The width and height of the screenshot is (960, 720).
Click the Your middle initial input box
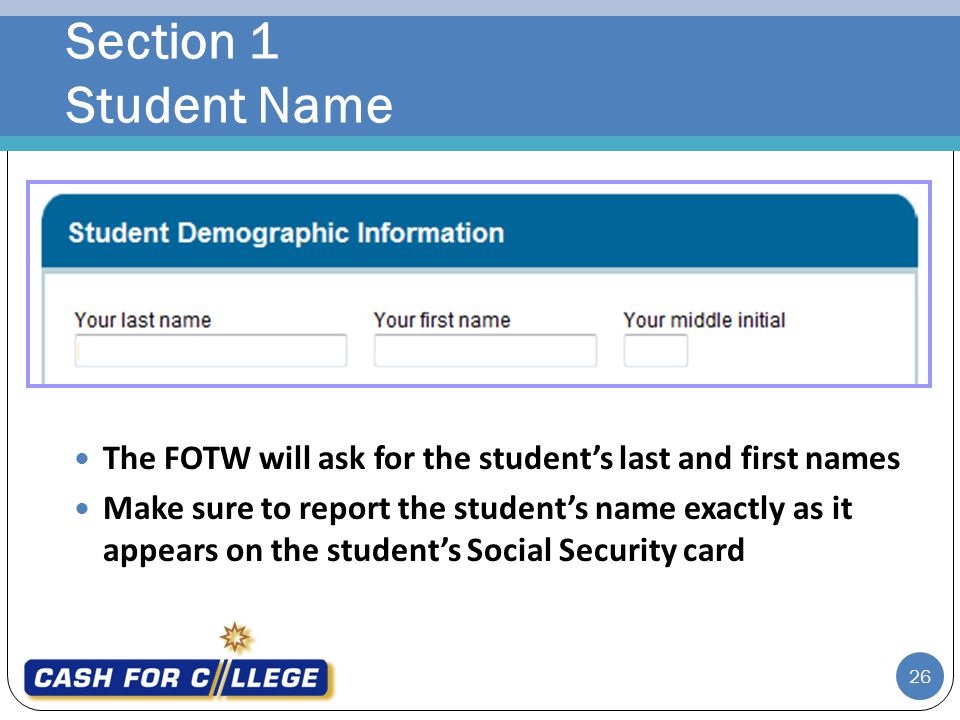click(x=655, y=351)
